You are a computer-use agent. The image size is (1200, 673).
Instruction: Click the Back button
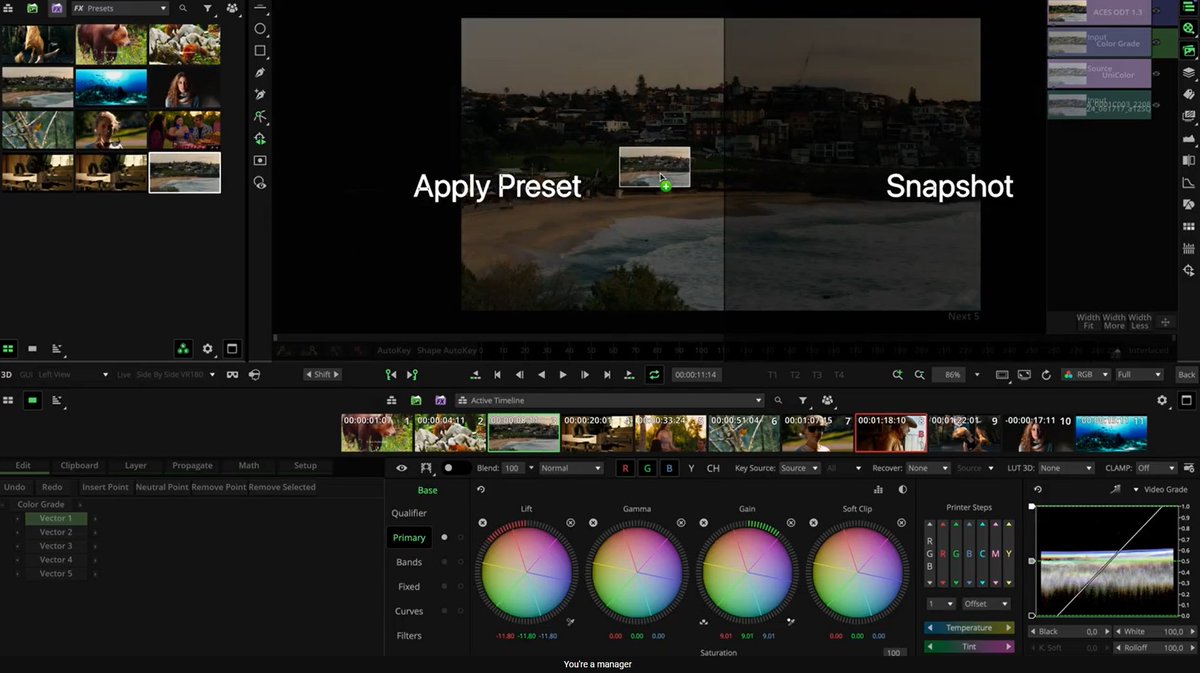1187,375
